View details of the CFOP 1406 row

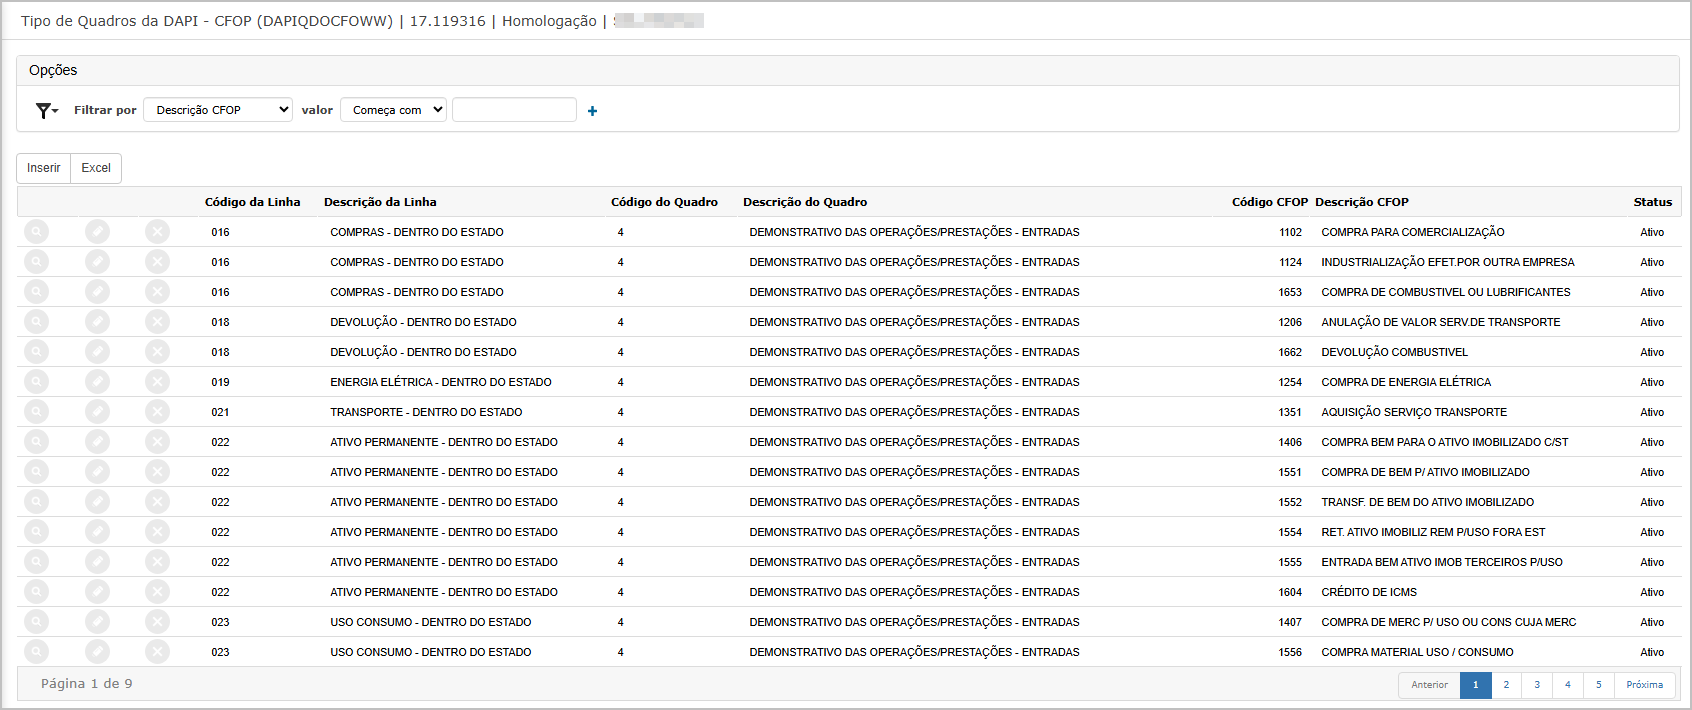[x=36, y=442]
